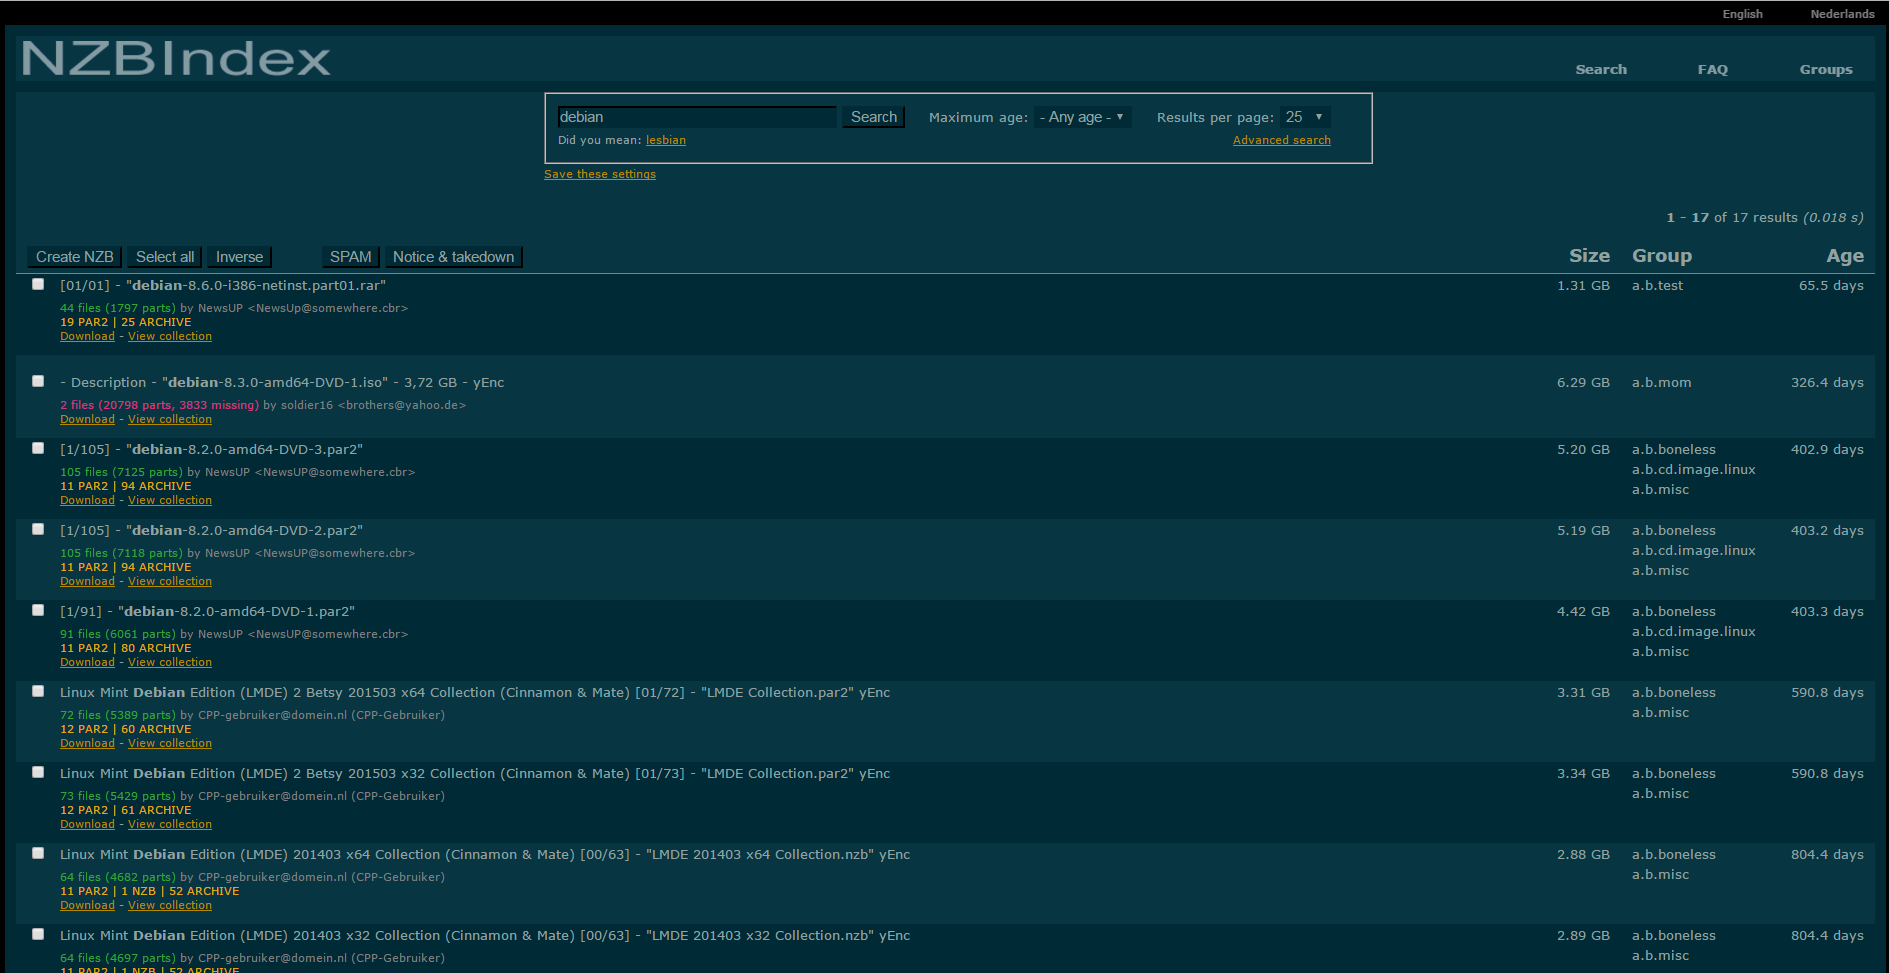The width and height of the screenshot is (1889, 973).
Task: Select the debian-8.2.0-amd64-DVD-2.par2 checkbox
Action: point(38,529)
